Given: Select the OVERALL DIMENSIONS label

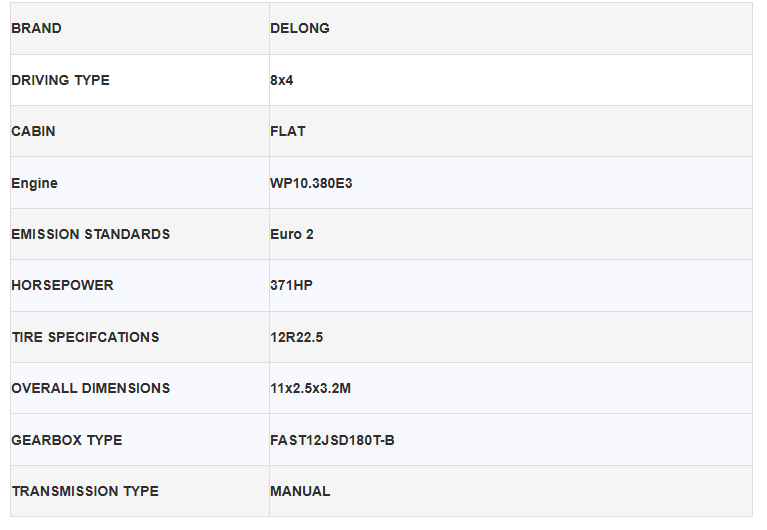Looking at the screenshot, I should click(91, 388).
